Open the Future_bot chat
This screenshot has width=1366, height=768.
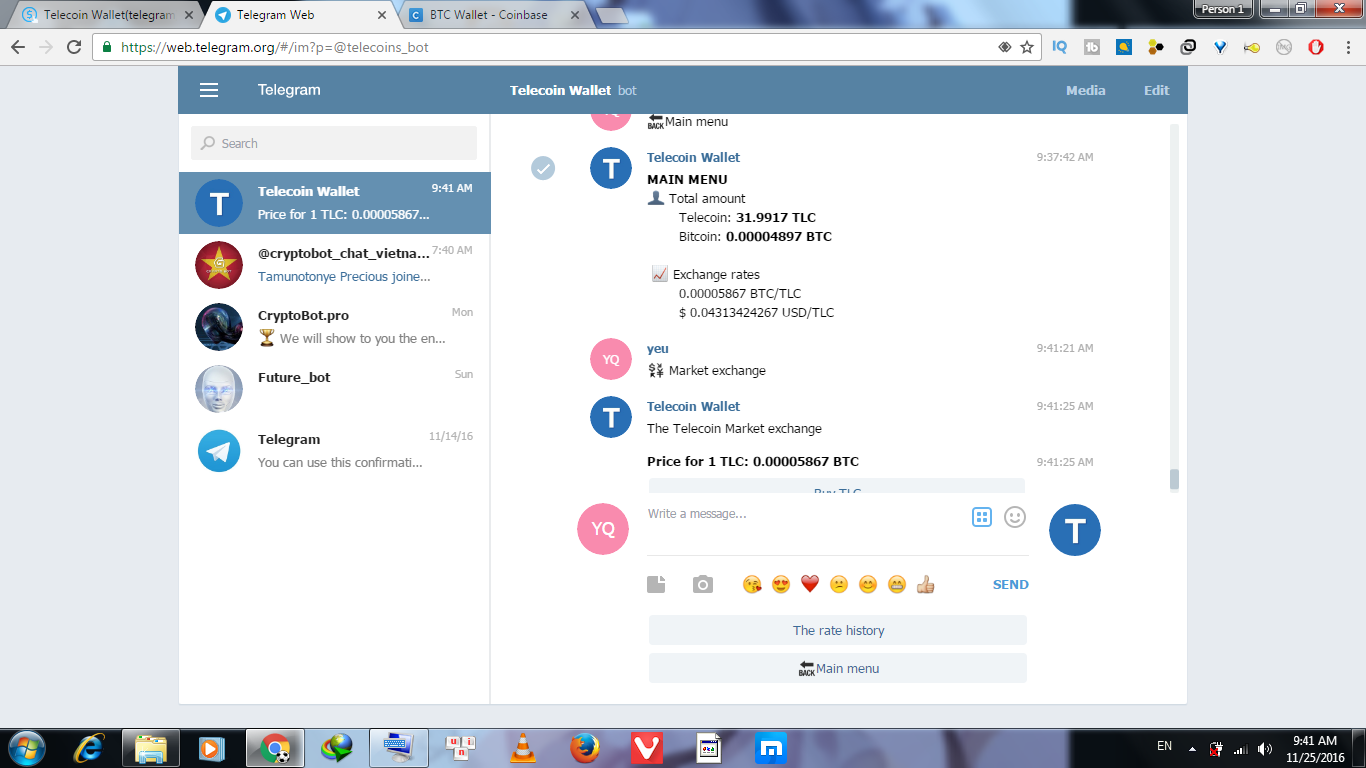334,389
